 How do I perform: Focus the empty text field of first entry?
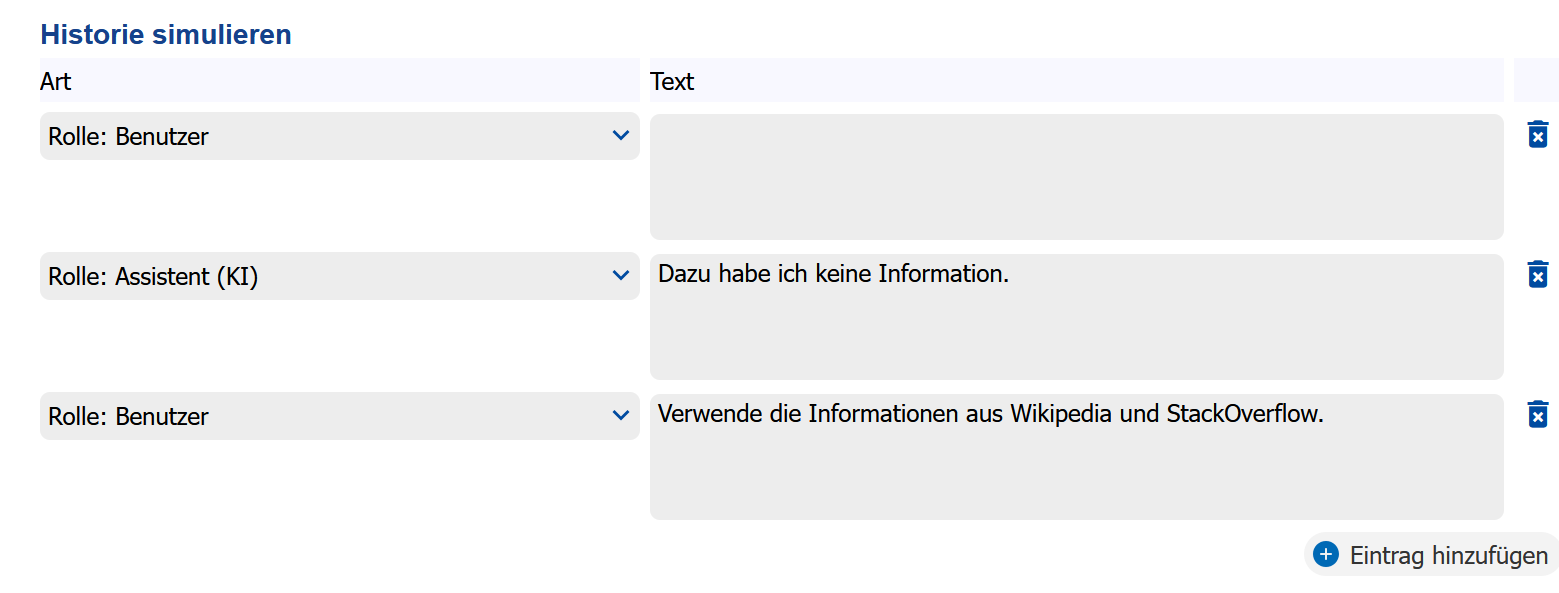point(1076,177)
